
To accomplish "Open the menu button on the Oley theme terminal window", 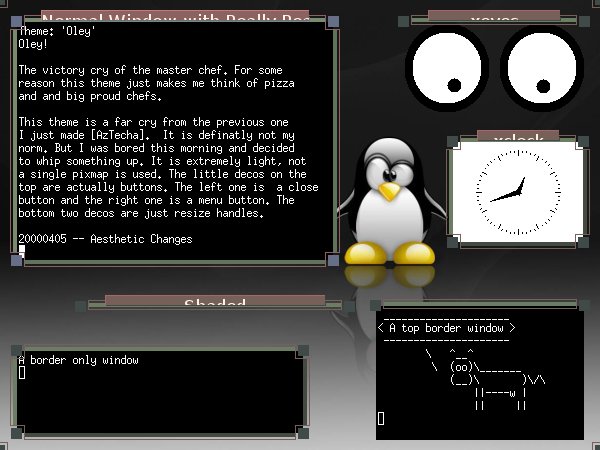I will pos(333,21).
